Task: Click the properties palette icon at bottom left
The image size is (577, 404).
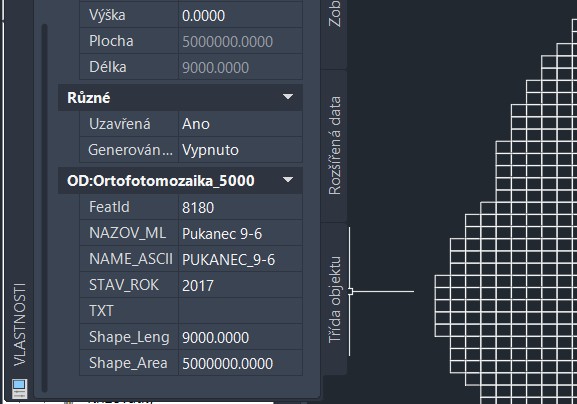Action: [x=19, y=389]
